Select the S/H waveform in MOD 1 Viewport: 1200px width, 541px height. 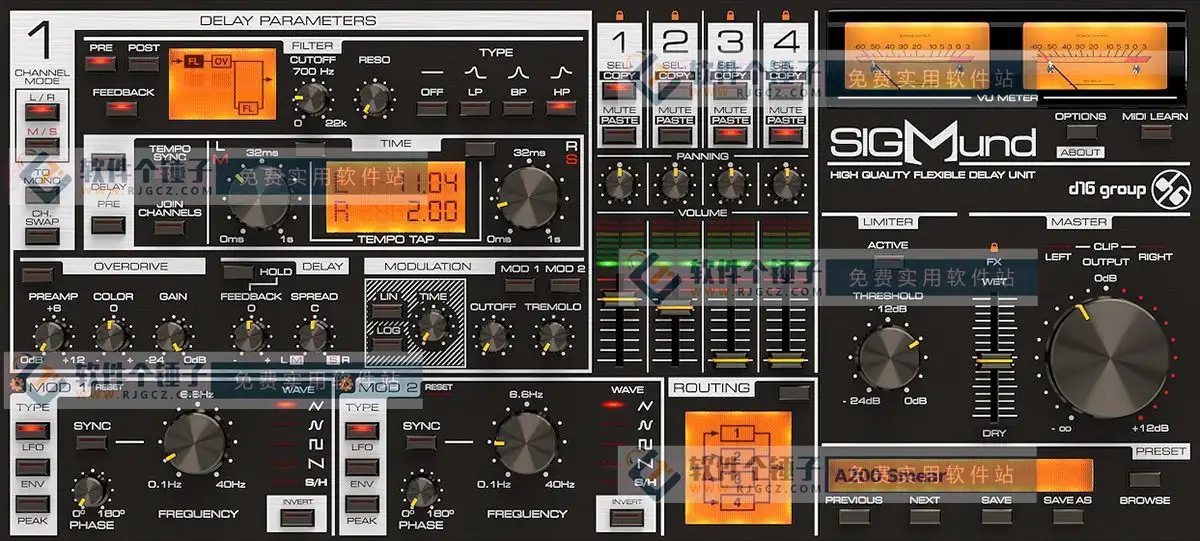click(x=315, y=482)
